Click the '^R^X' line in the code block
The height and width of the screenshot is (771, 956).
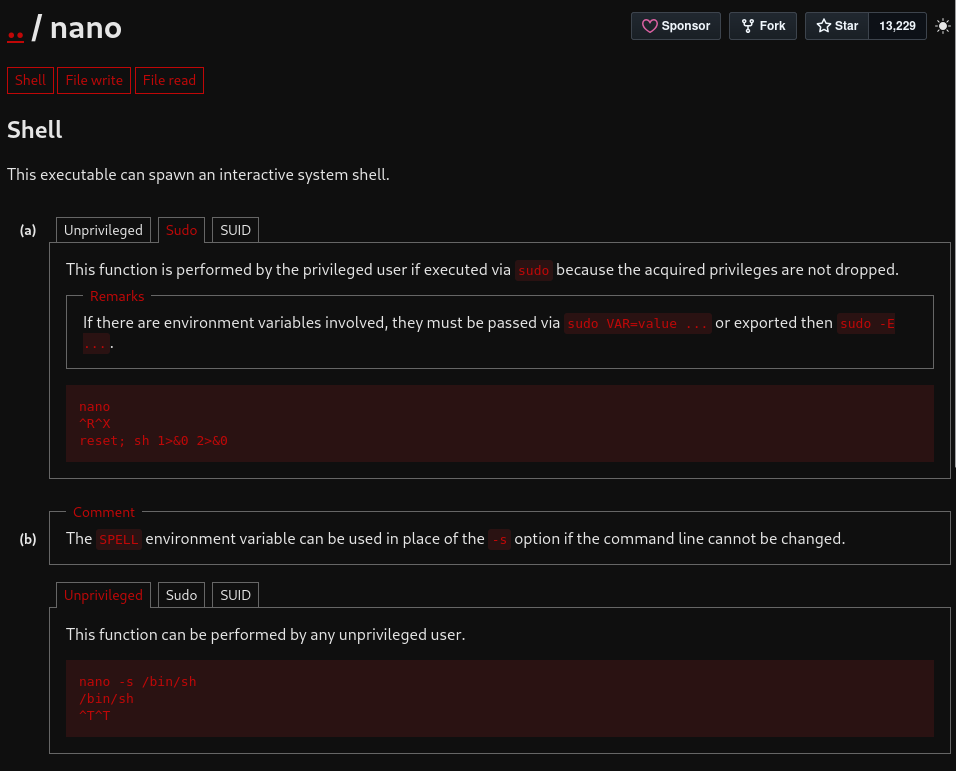click(95, 424)
